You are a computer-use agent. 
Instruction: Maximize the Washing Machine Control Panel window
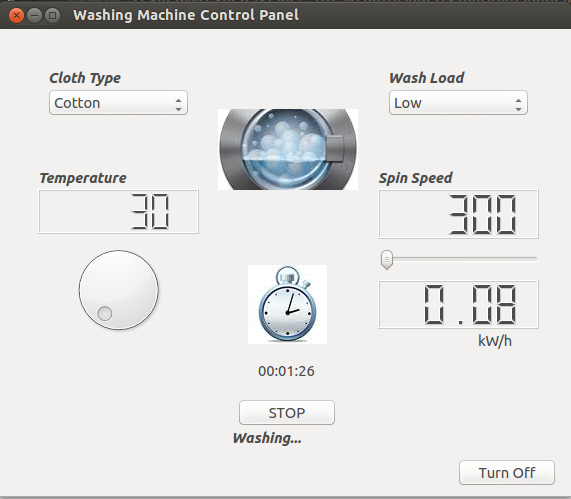coord(52,16)
